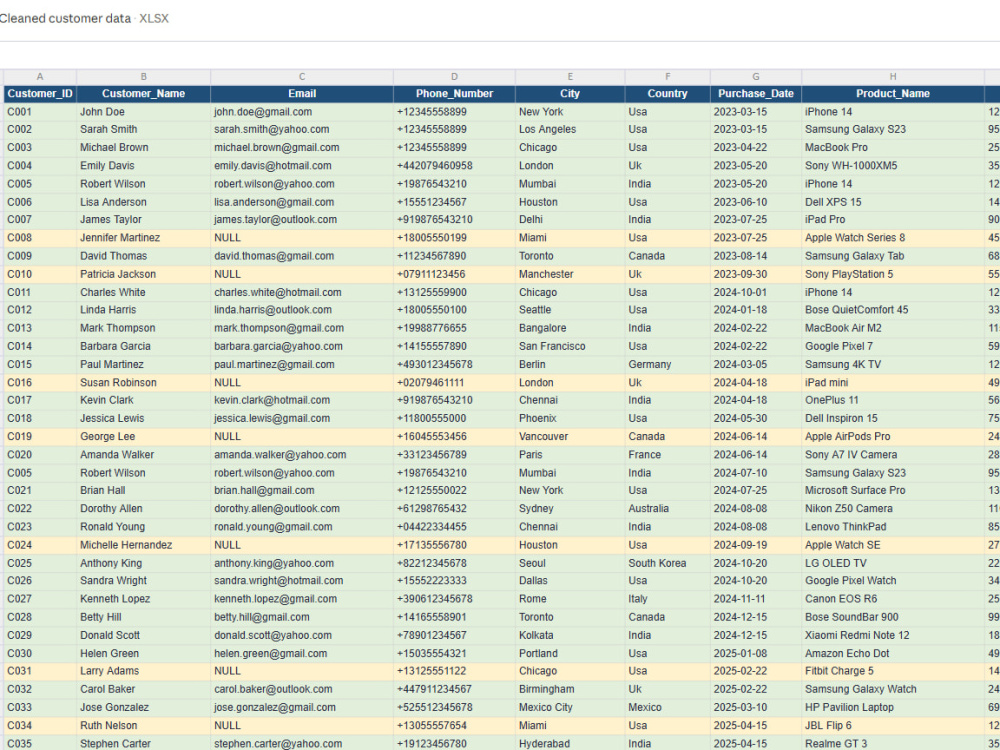
Task: Select column C header letter
Action: 302,77
